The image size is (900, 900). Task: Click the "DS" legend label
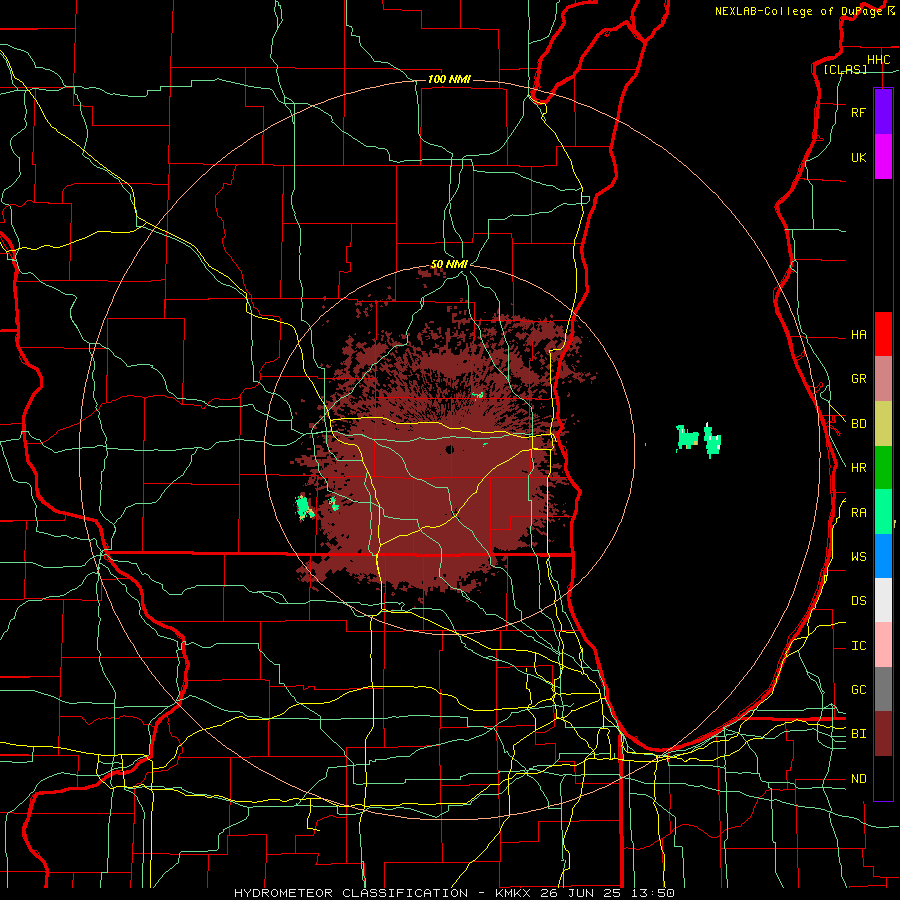[x=858, y=601]
